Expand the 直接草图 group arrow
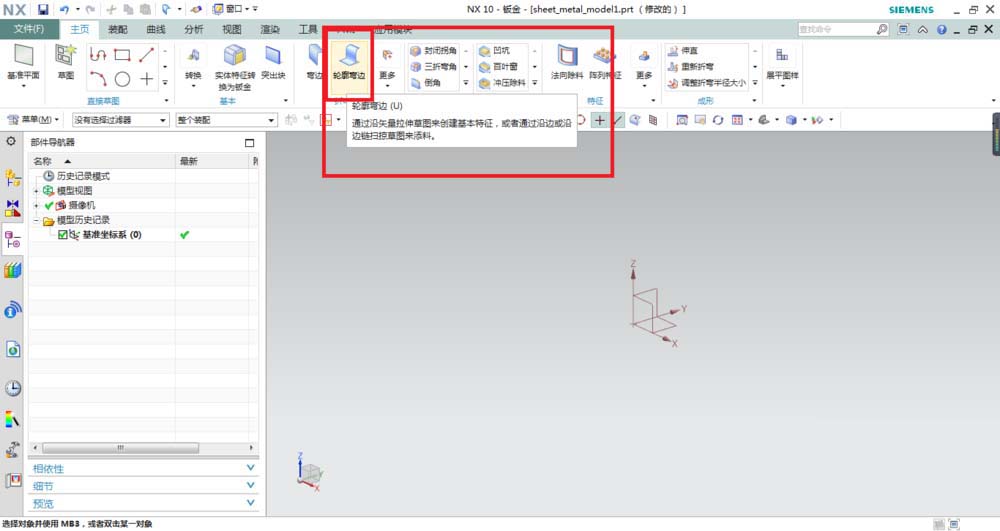Image resolution: width=1000 pixels, height=531 pixels. (166, 101)
